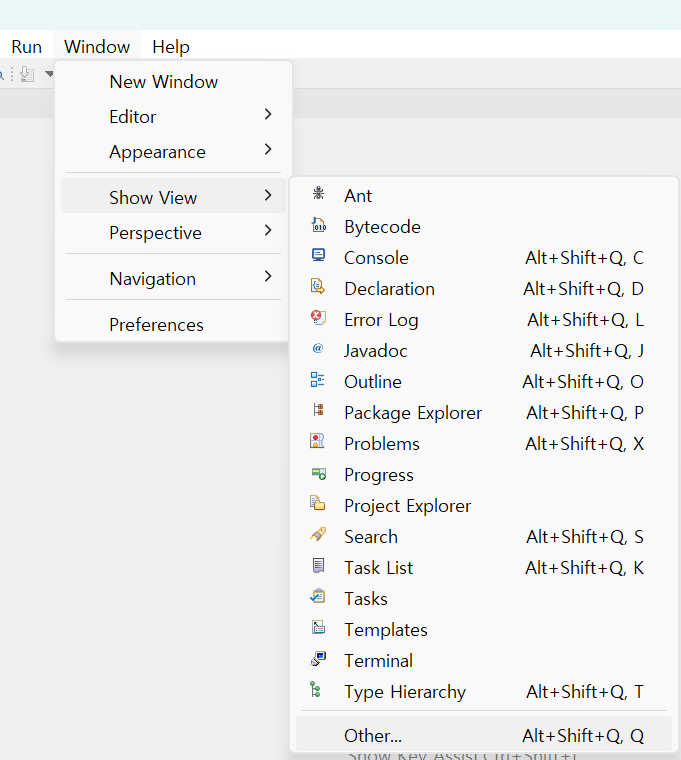This screenshot has width=681, height=760.
Task: Click the Type Hierarchy icon
Action: point(315,689)
